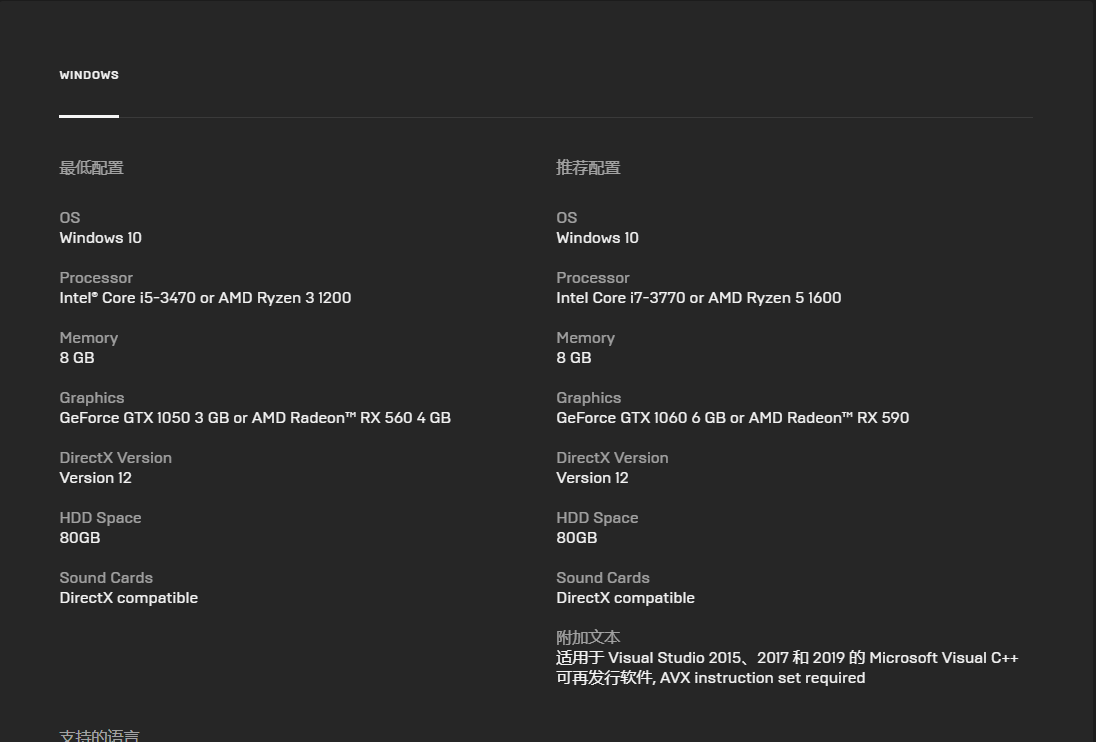Select 'Intel Core i7-3770 or AMD Ryzen 5 1600' text
The height and width of the screenshot is (742, 1096).
point(699,298)
